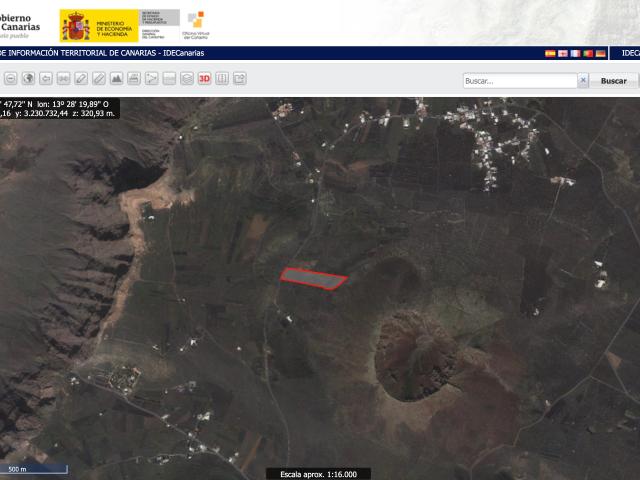
Task: Select the second pencil measure tool
Action: click(98, 78)
